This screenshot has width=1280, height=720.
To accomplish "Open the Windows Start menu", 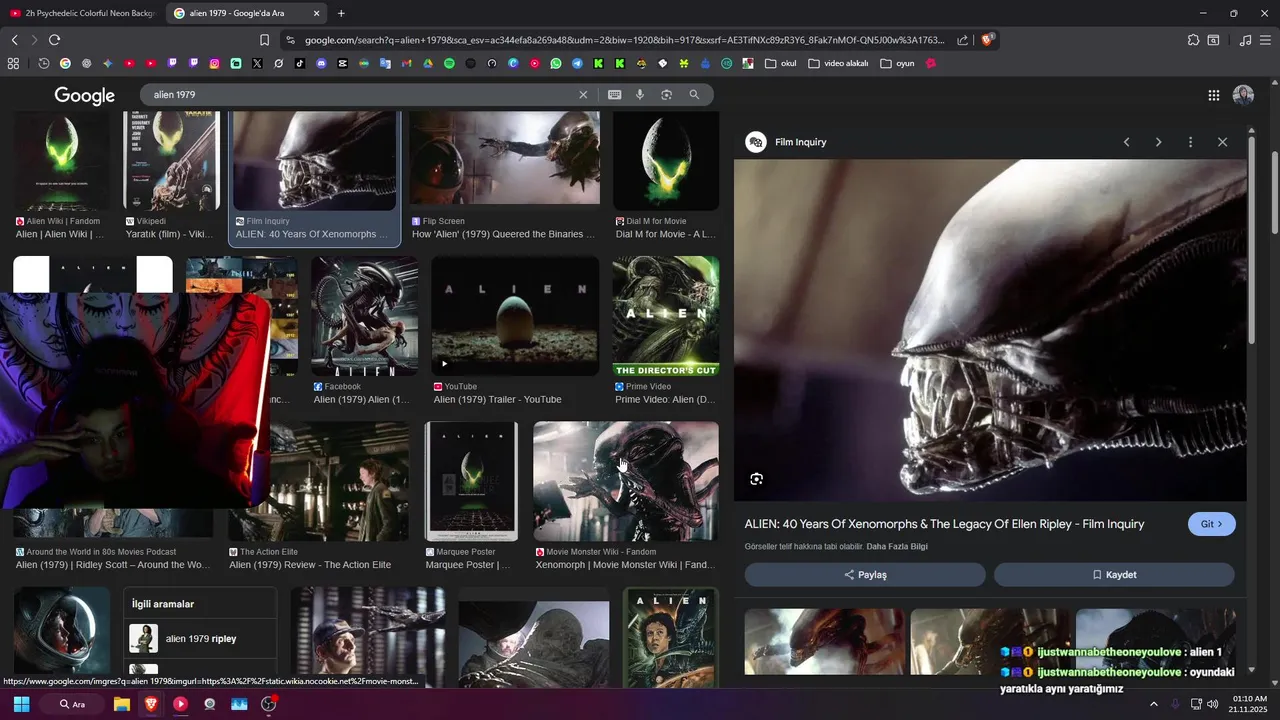I will click(21, 704).
